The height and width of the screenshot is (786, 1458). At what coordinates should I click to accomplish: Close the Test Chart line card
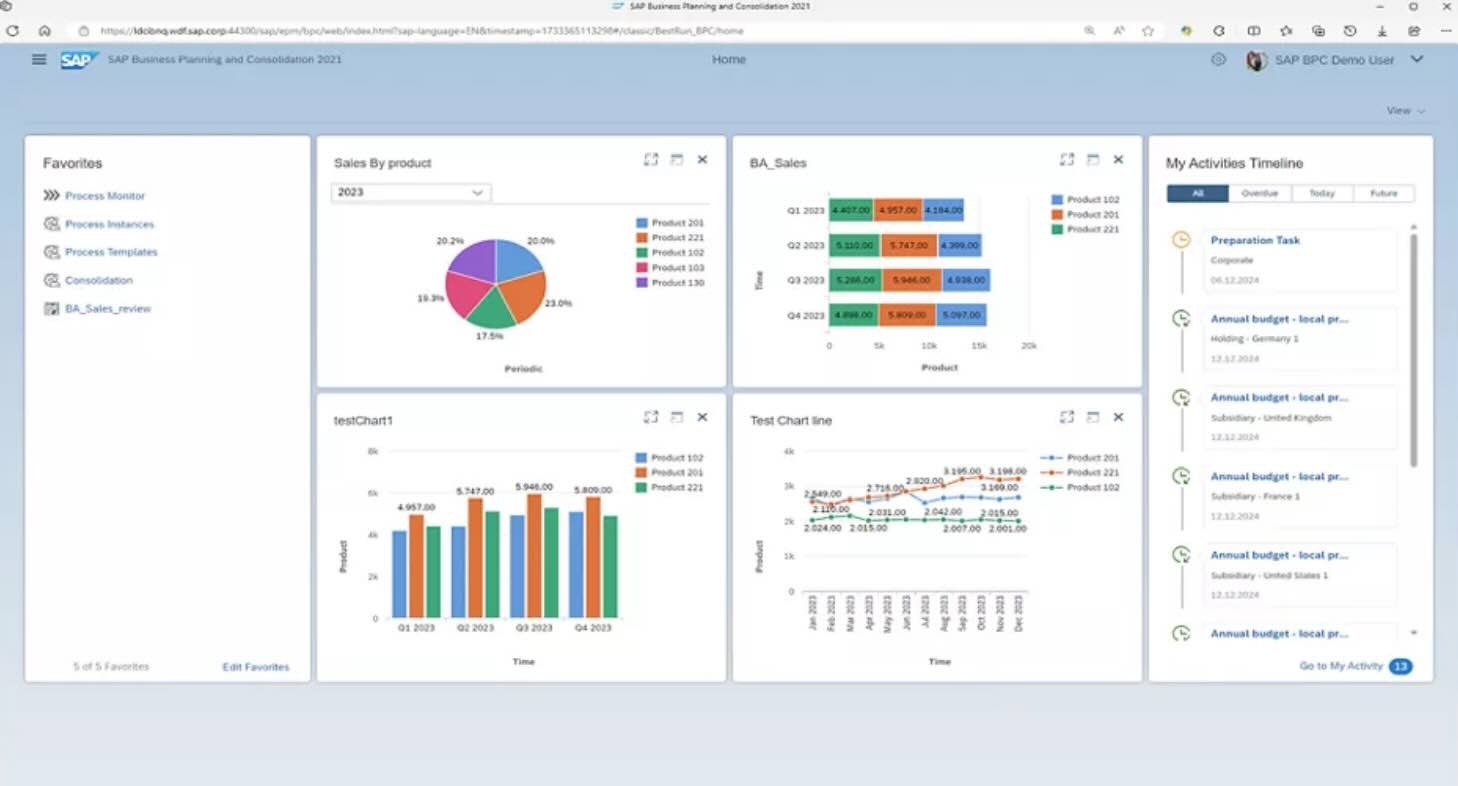(1118, 417)
